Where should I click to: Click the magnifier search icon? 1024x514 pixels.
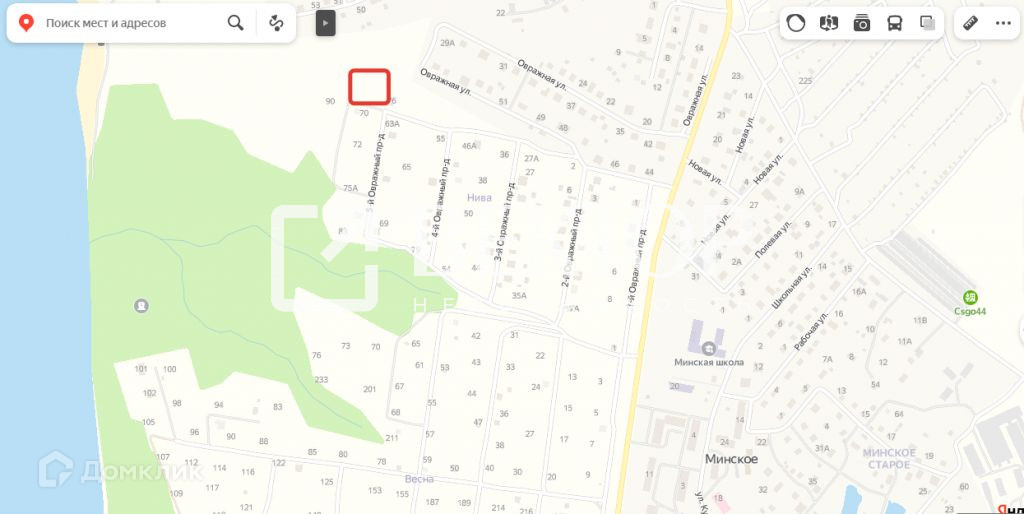[x=235, y=23]
